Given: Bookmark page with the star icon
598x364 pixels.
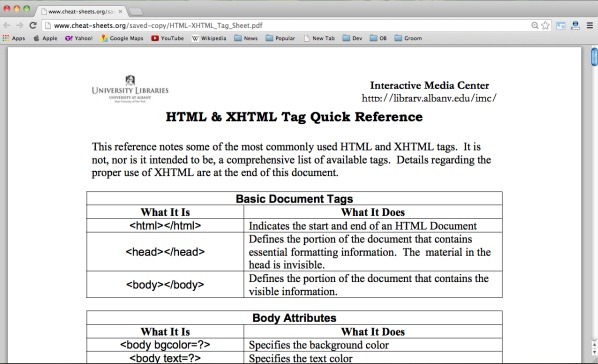Looking at the screenshot, I should [x=545, y=26].
